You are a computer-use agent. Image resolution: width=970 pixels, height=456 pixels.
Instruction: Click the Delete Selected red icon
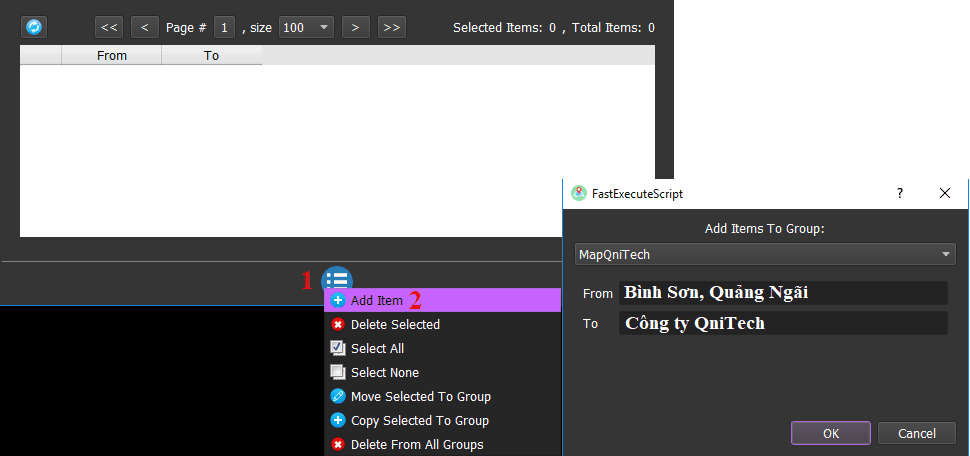point(338,324)
